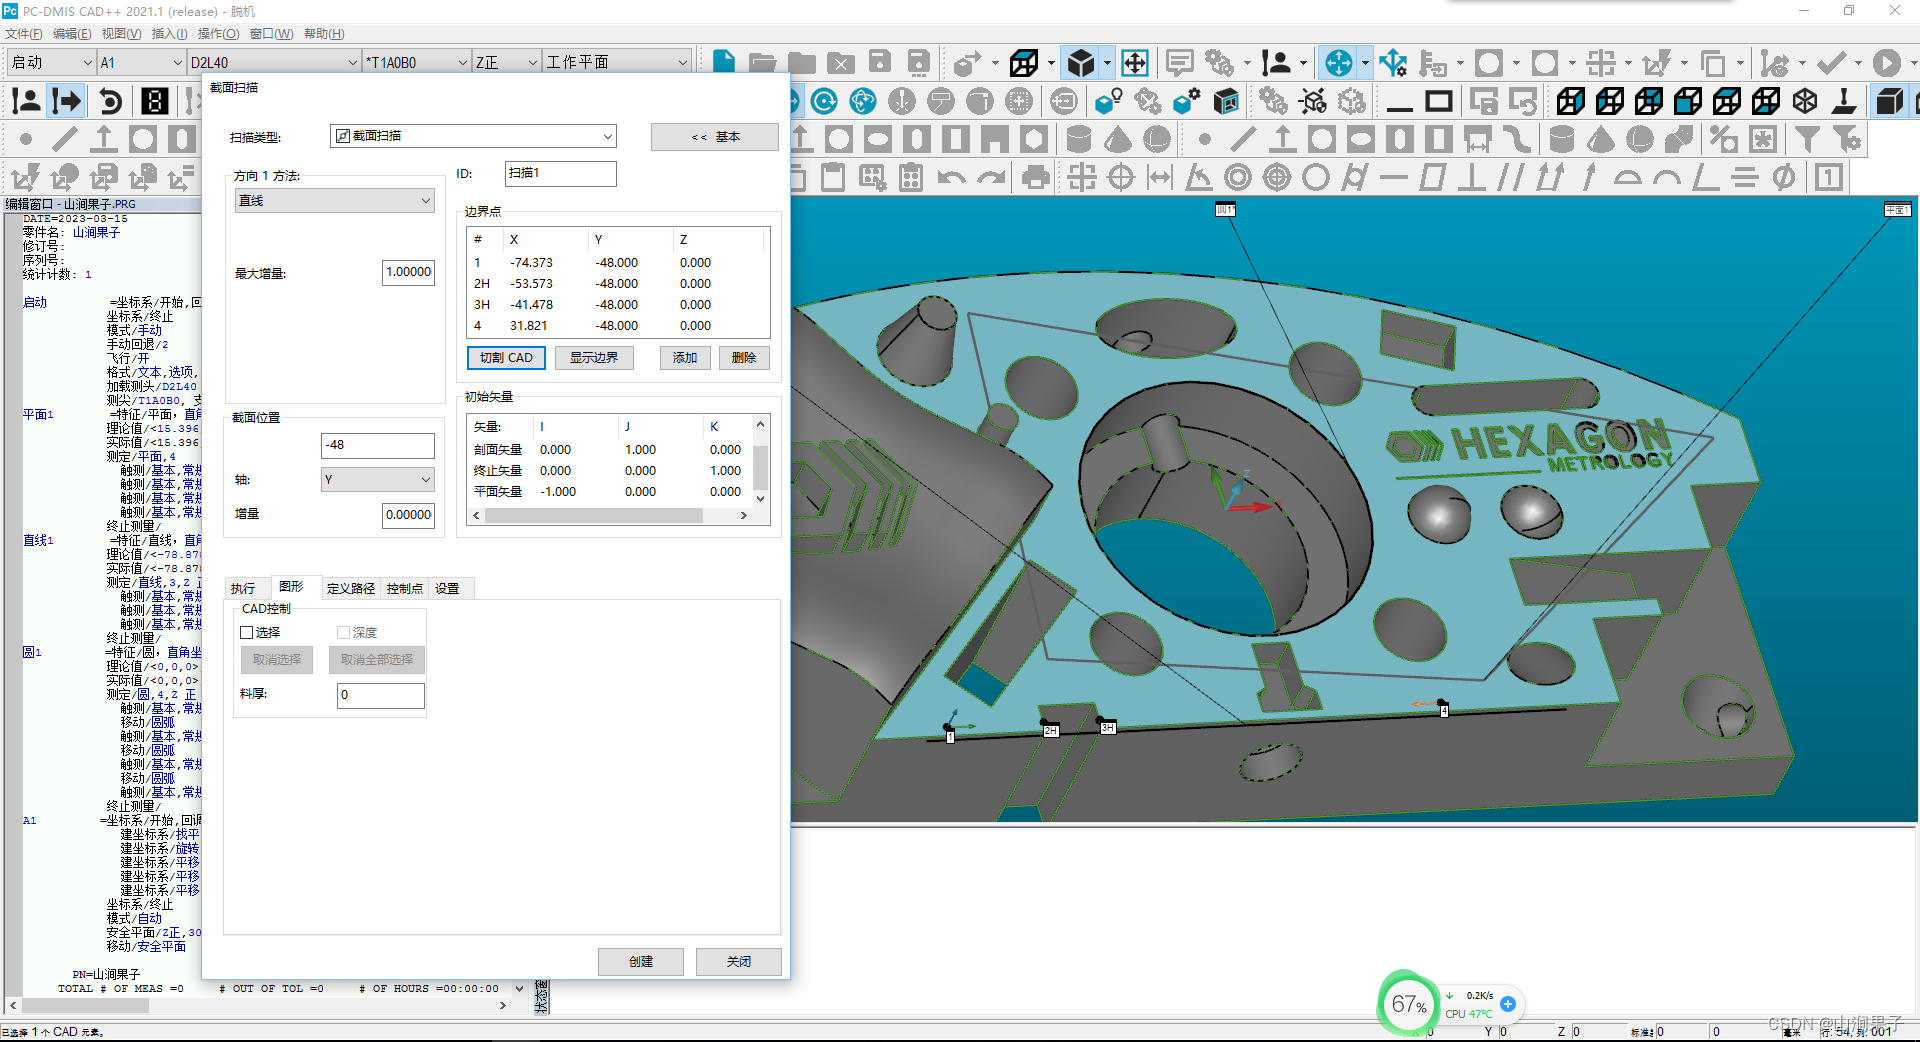Open the symmetry dimension icon
The image size is (1920, 1042).
pos(1745,178)
